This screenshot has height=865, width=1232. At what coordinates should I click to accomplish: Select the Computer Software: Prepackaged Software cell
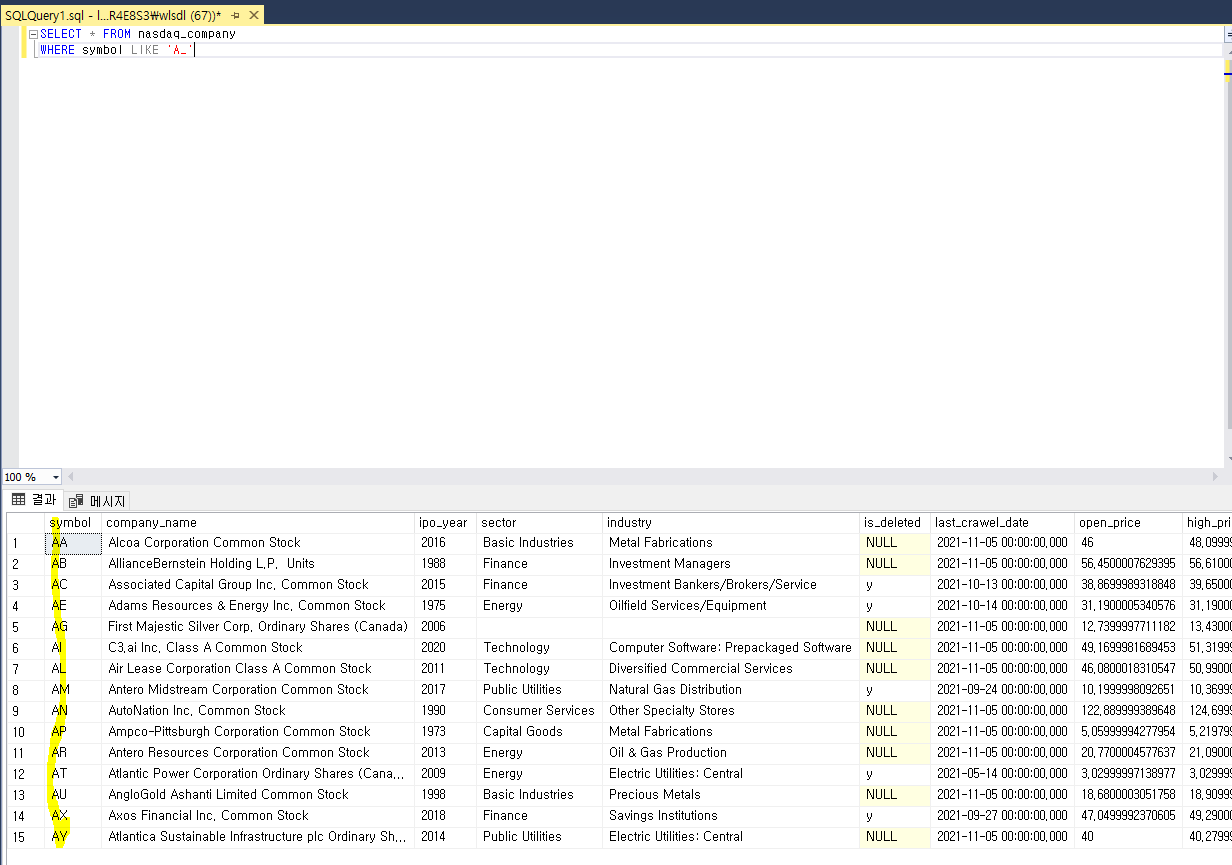coord(731,648)
